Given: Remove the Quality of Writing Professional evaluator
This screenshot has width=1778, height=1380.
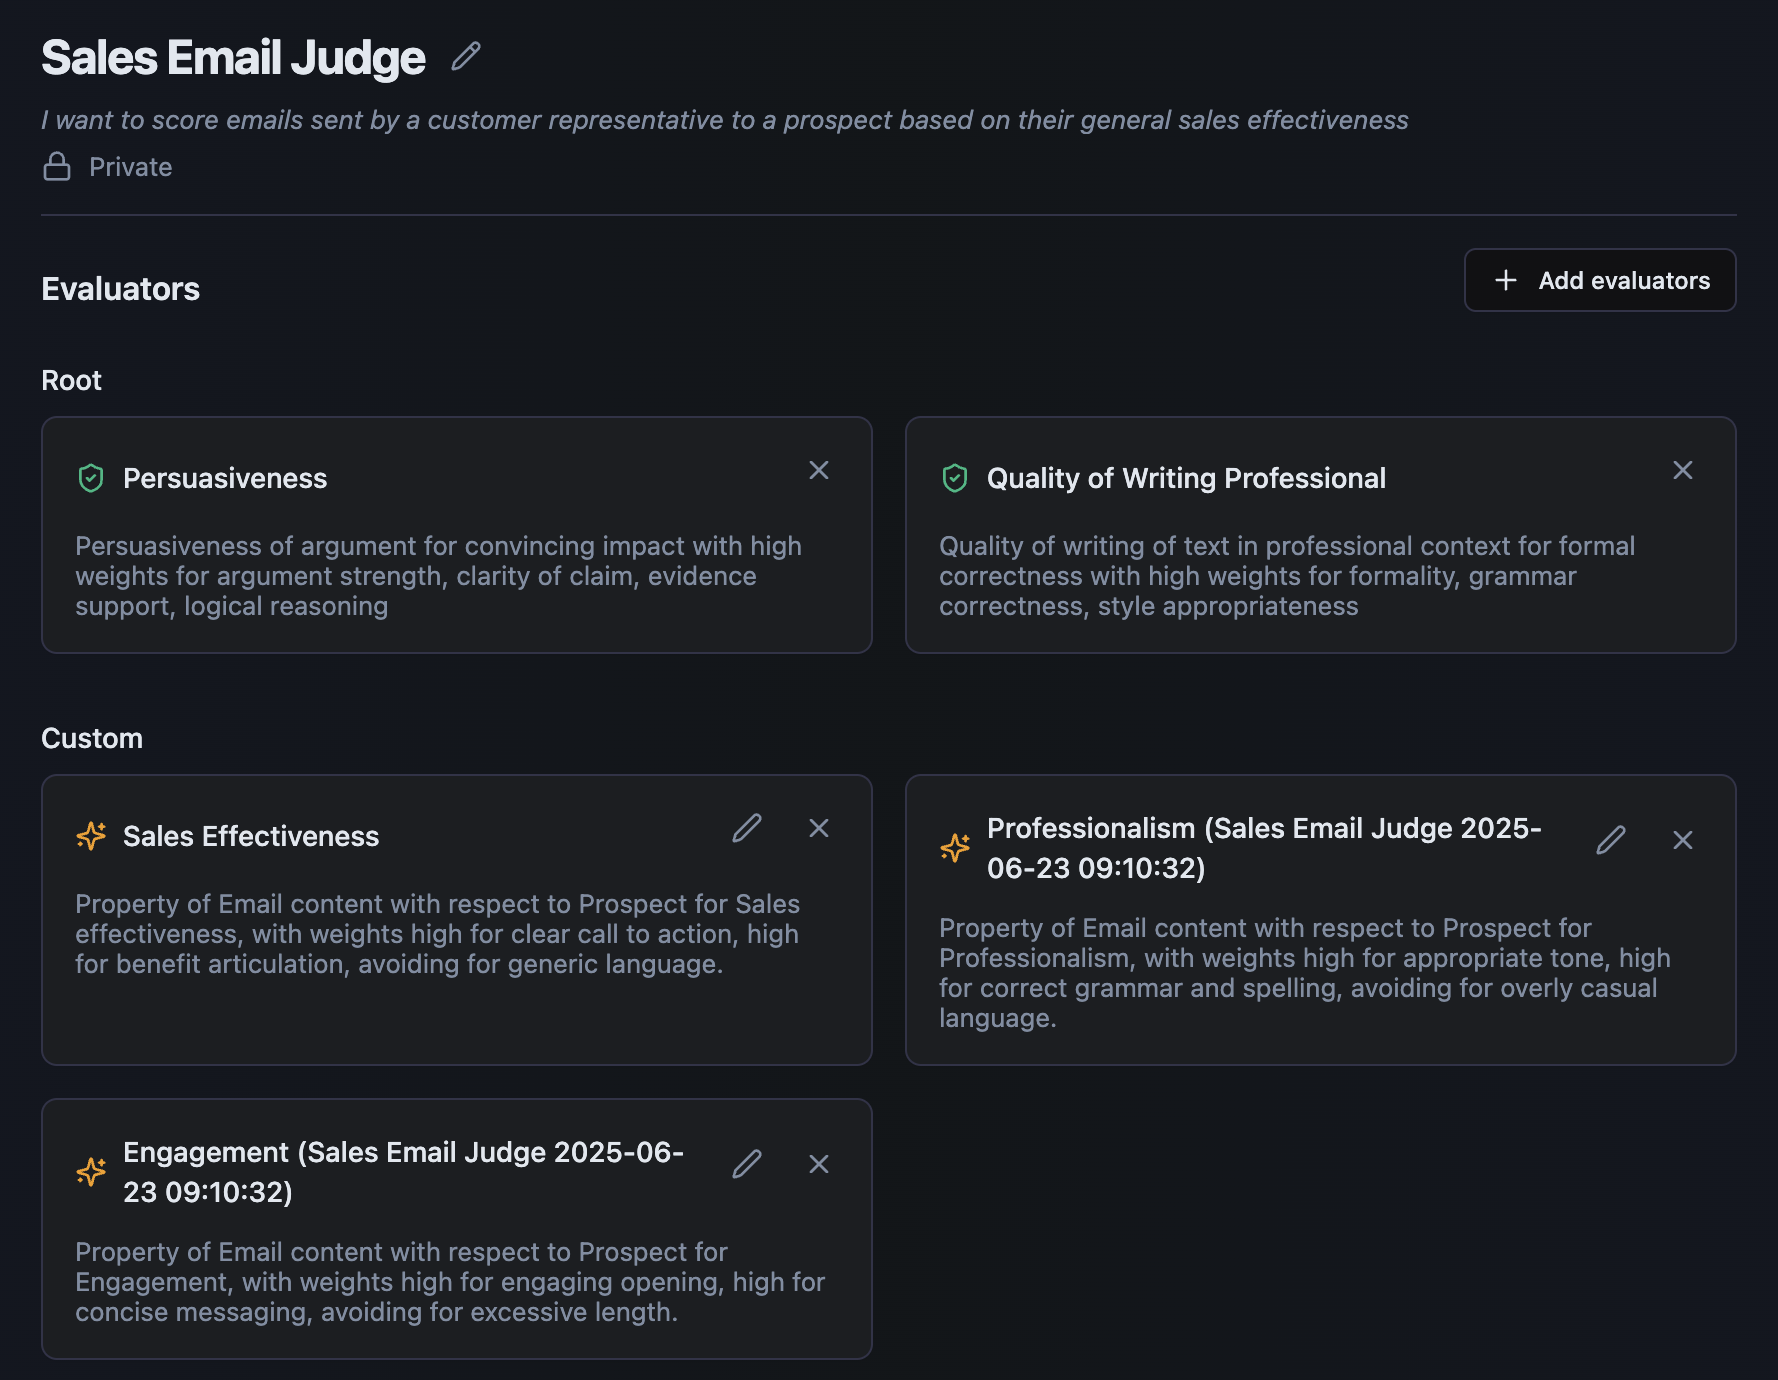Looking at the screenshot, I should [1683, 470].
